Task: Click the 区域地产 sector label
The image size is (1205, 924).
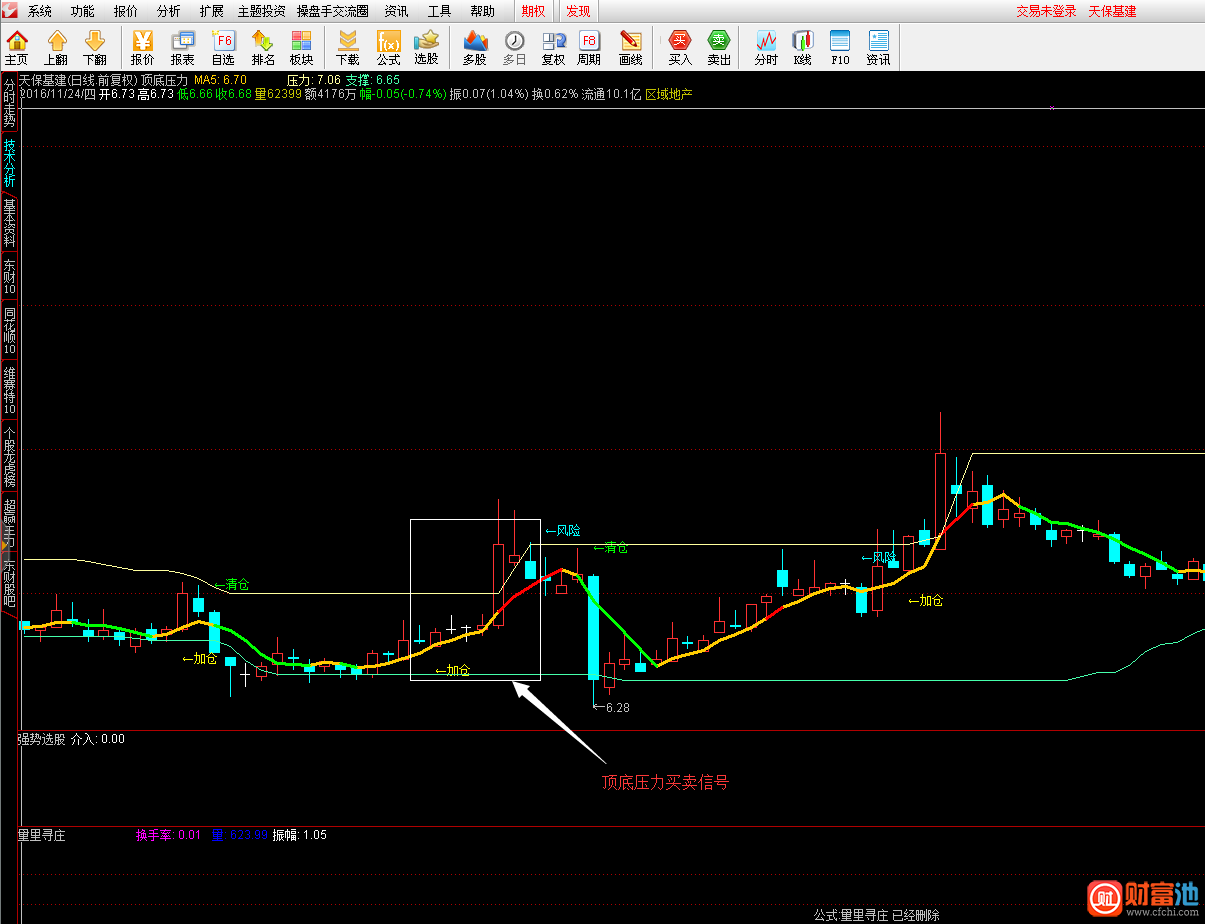Action: (669, 94)
